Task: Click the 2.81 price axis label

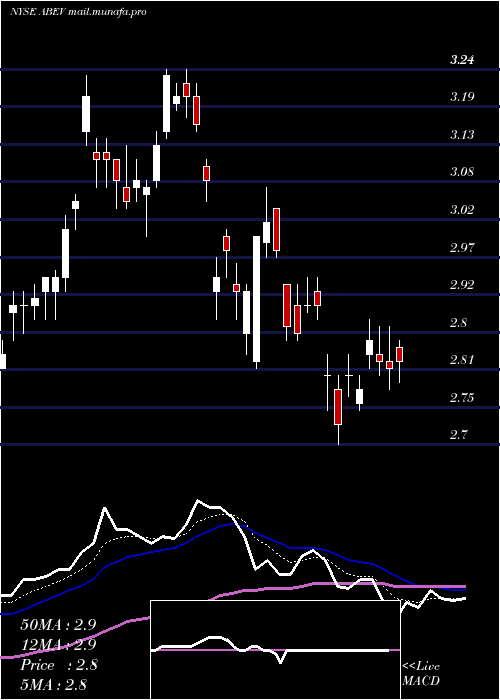Action: (462, 360)
